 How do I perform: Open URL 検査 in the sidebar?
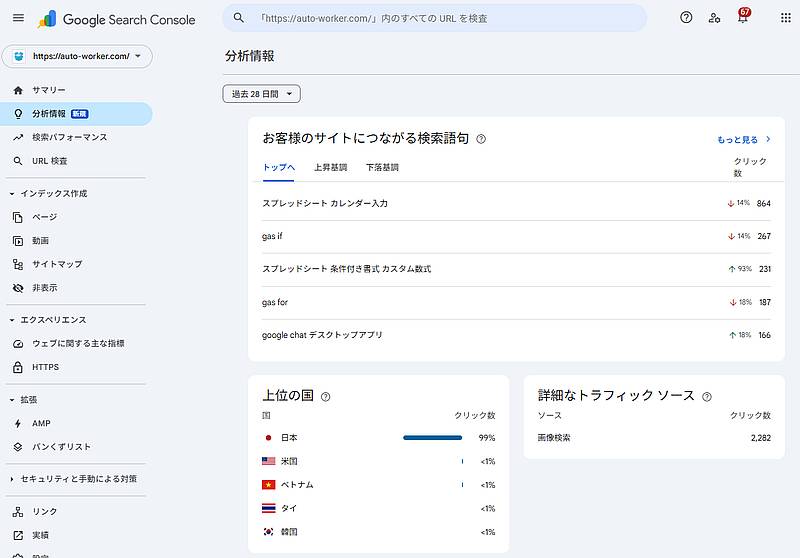coord(77,161)
